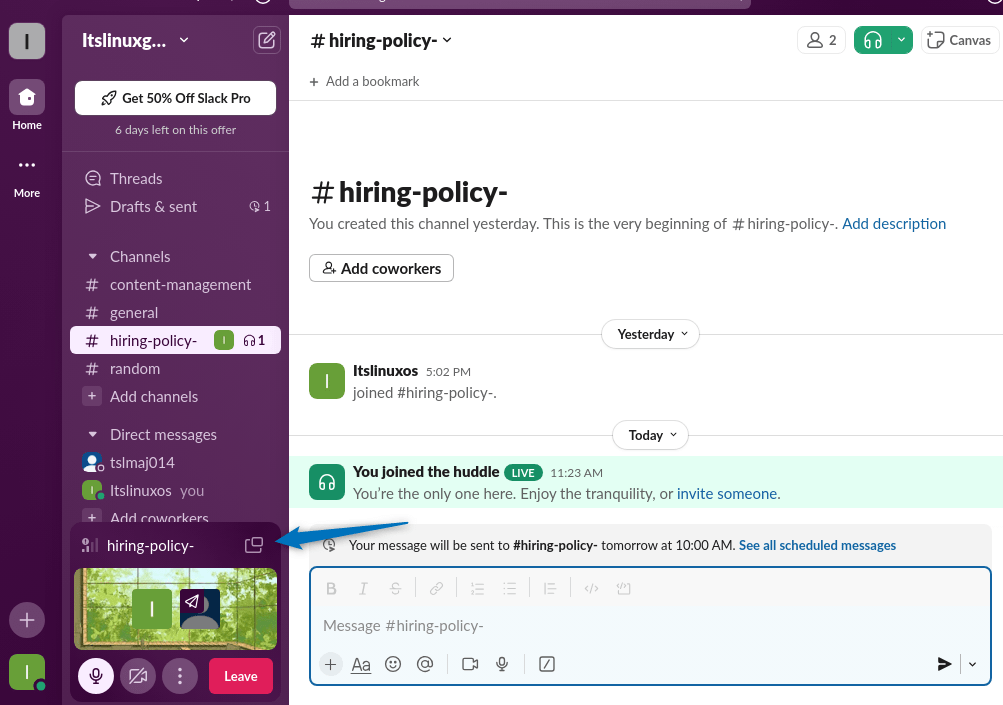Click See all scheduled messages link

tap(817, 545)
